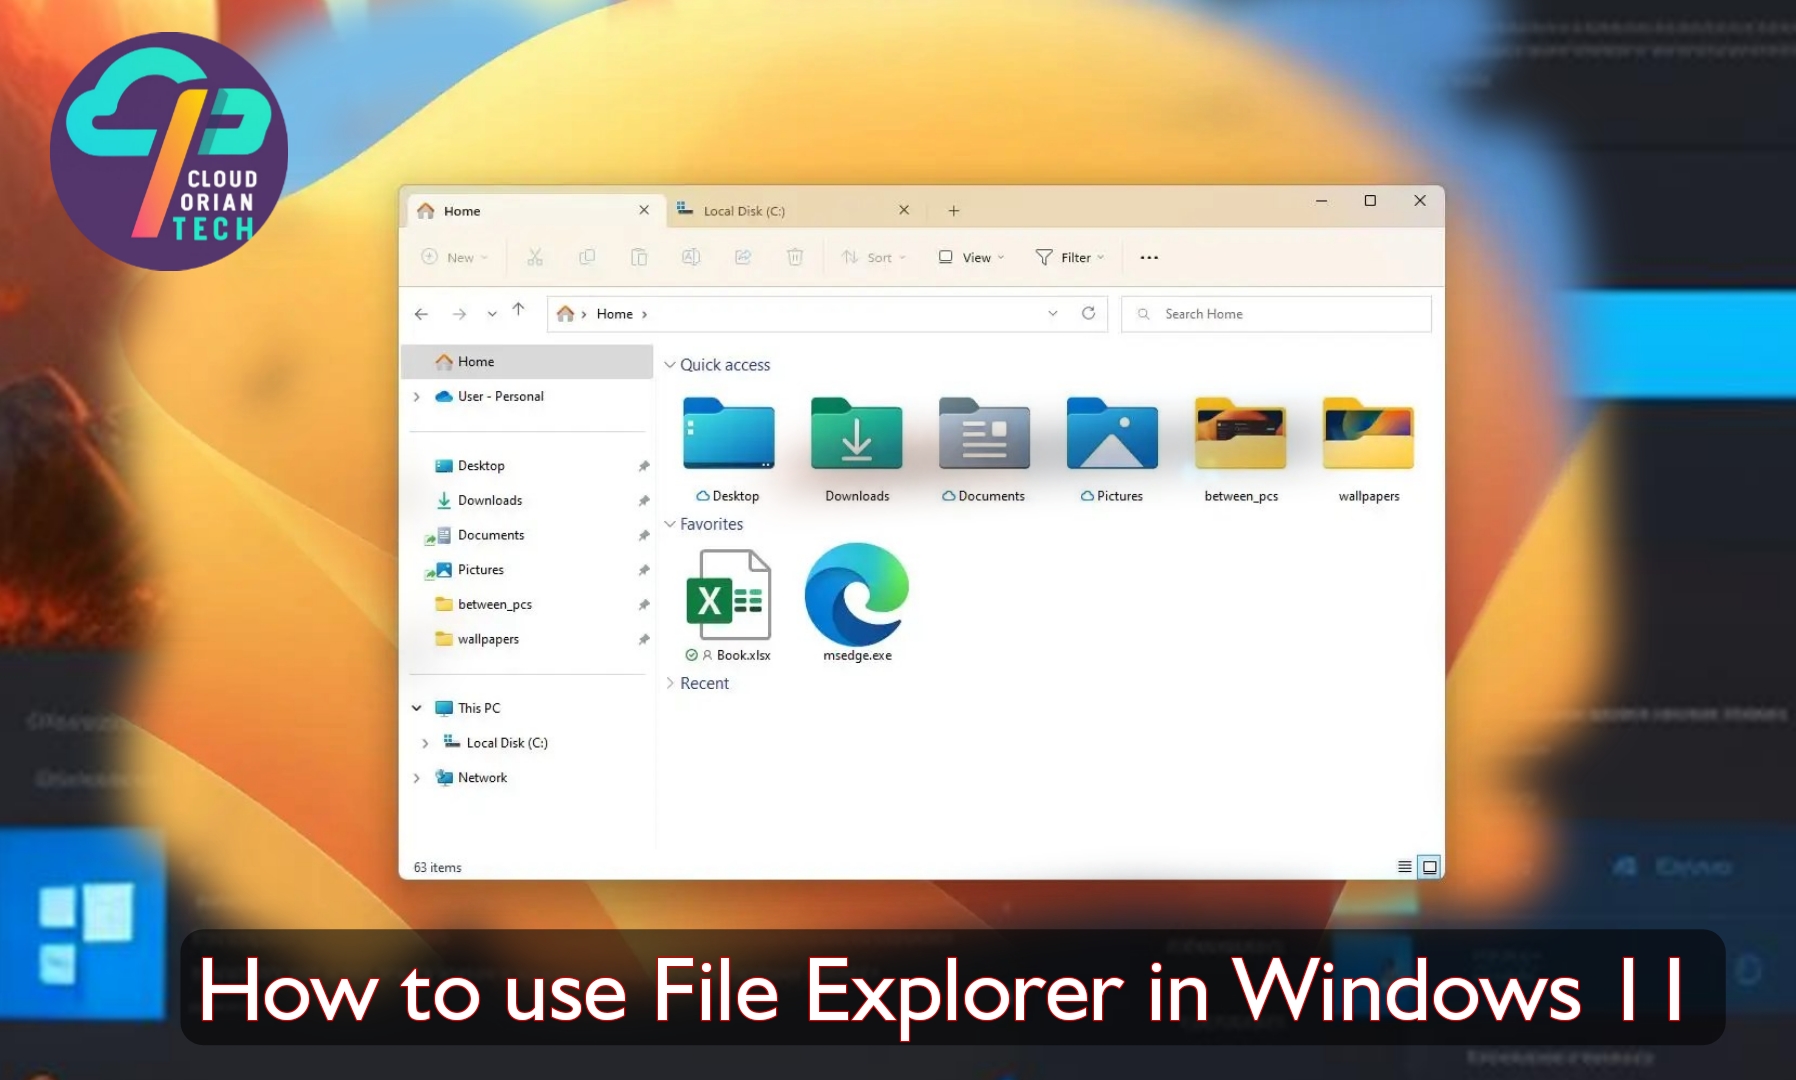Viewport: 1796px width, 1080px height.
Task: Click the Paste icon in the toolbar
Action: (640, 257)
